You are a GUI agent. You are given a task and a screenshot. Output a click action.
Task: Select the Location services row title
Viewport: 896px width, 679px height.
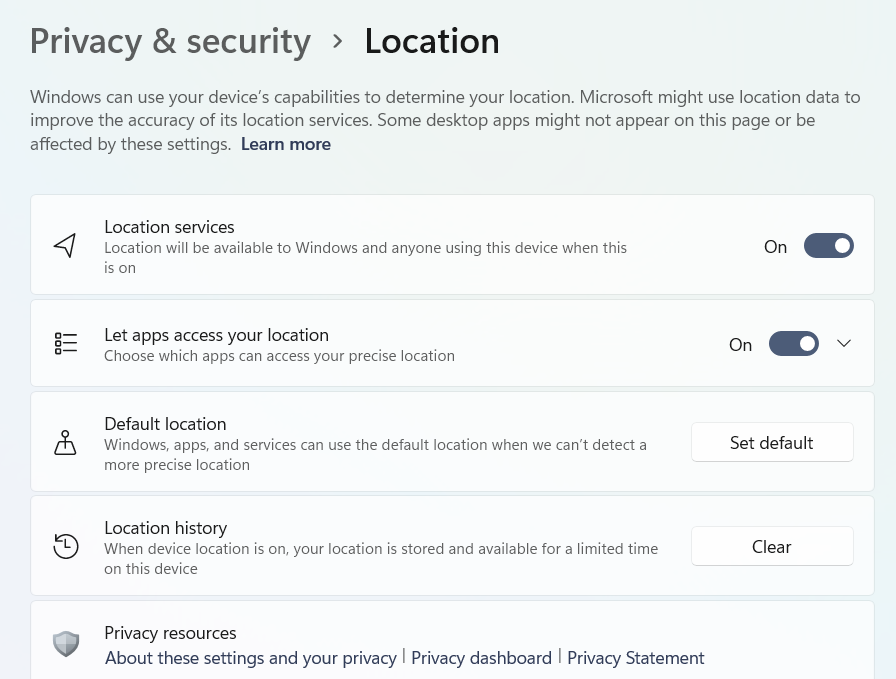pos(169,227)
